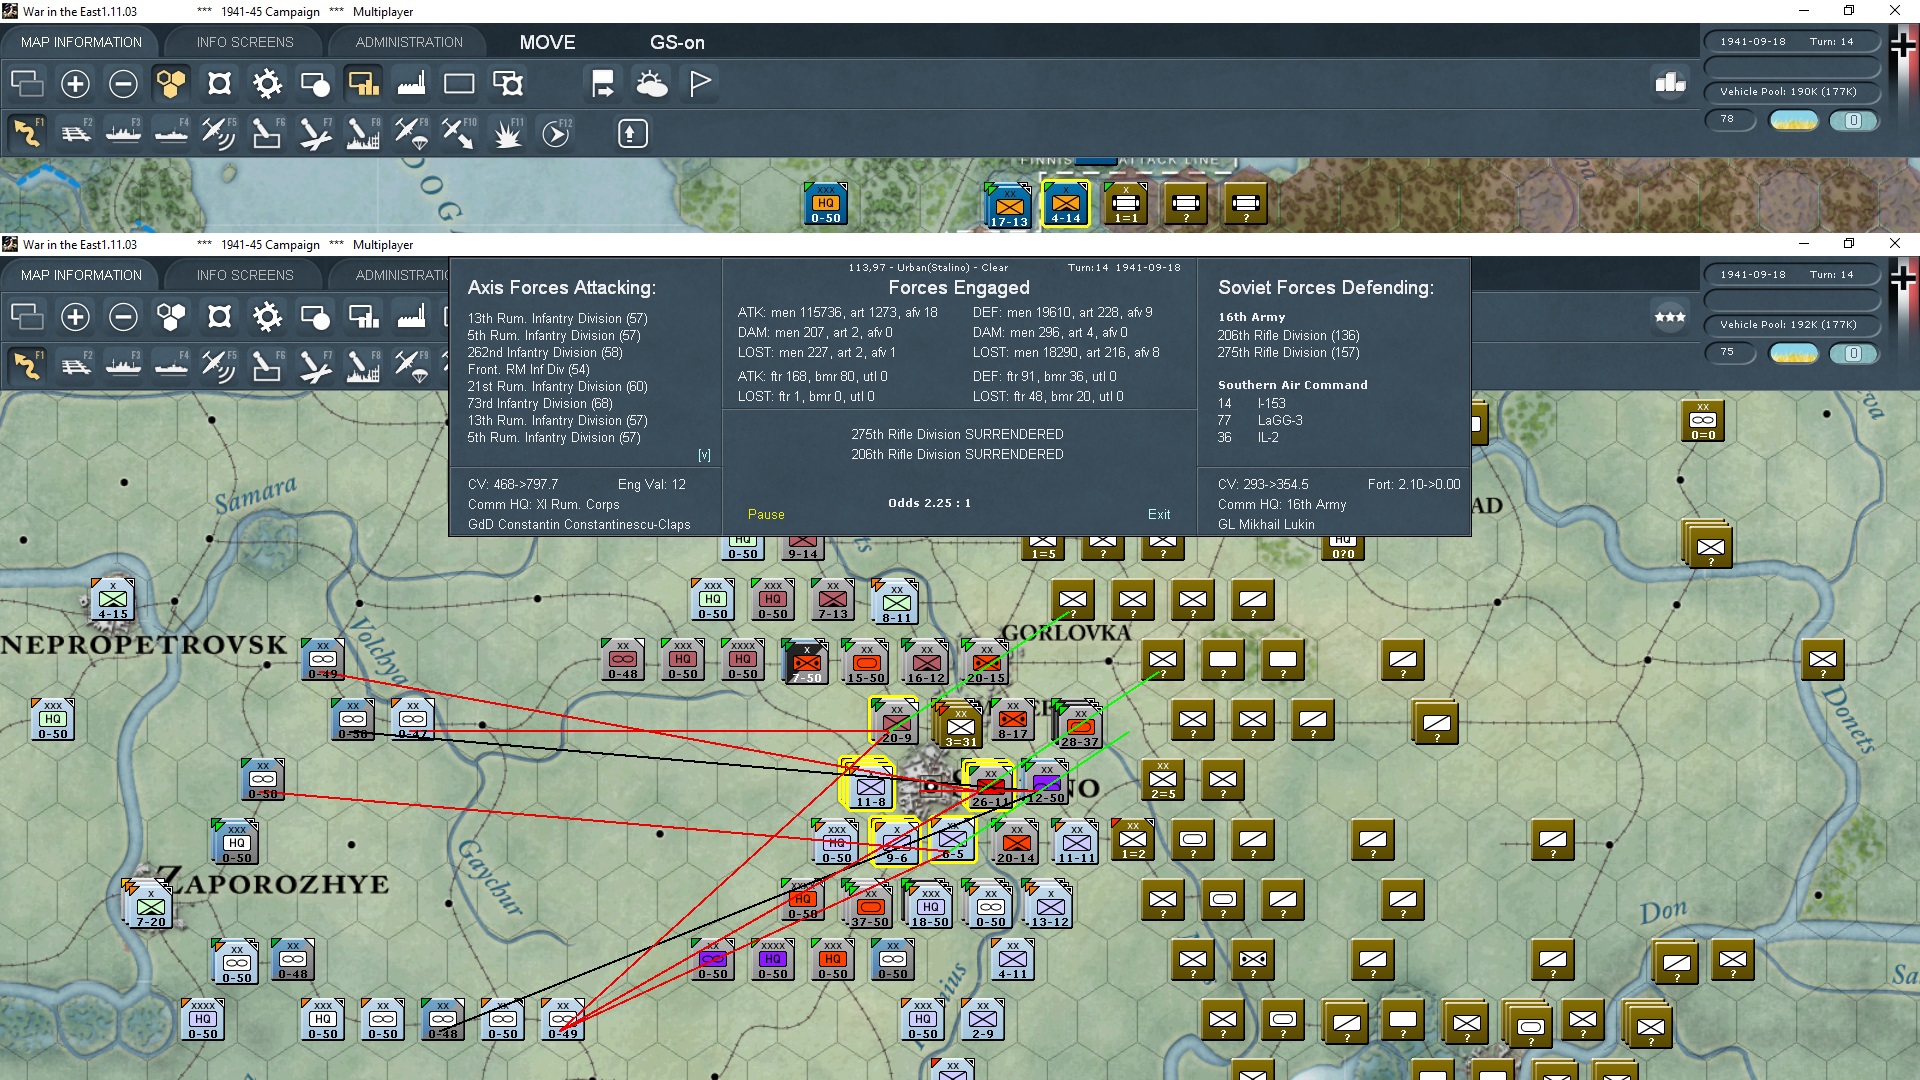Select the F9 air transport mode icon
Viewport: 1920px width, 1080px height.
[x=411, y=133]
